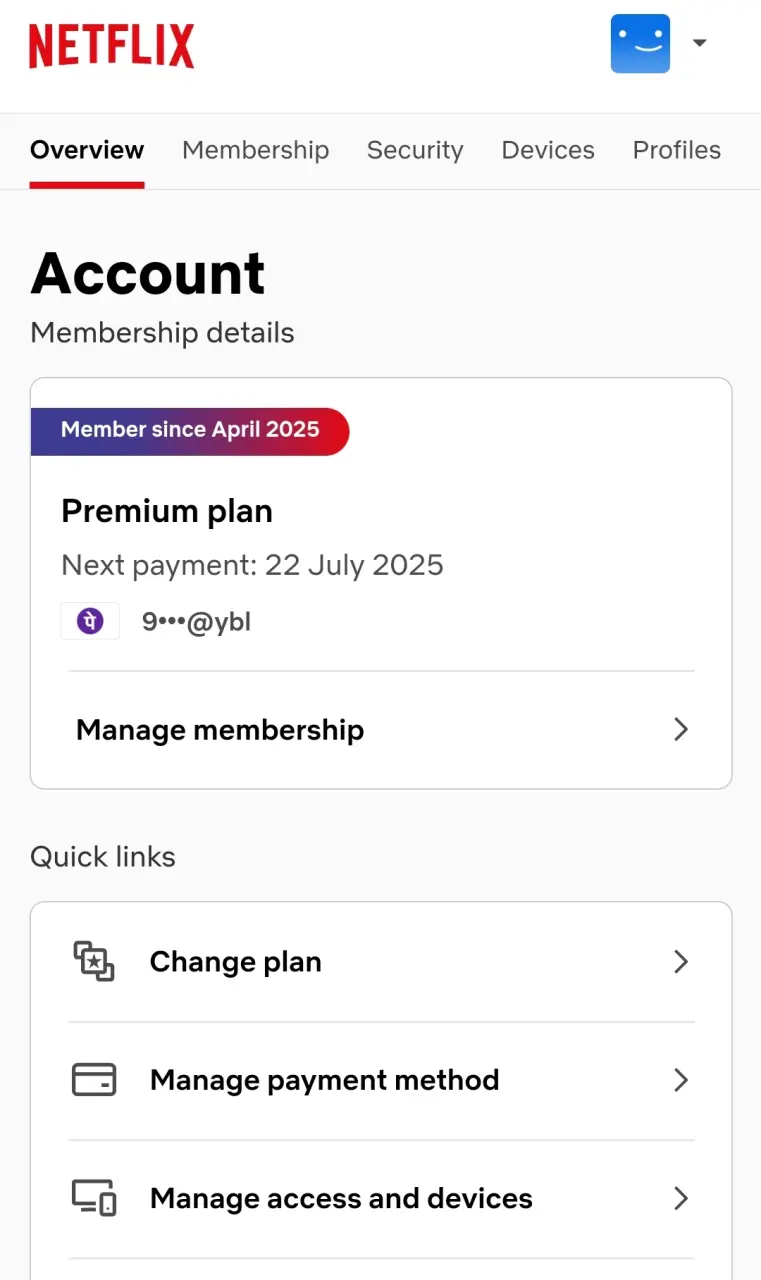
Task: Click the PhonePe payment icon
Action: tap(90, 622)
